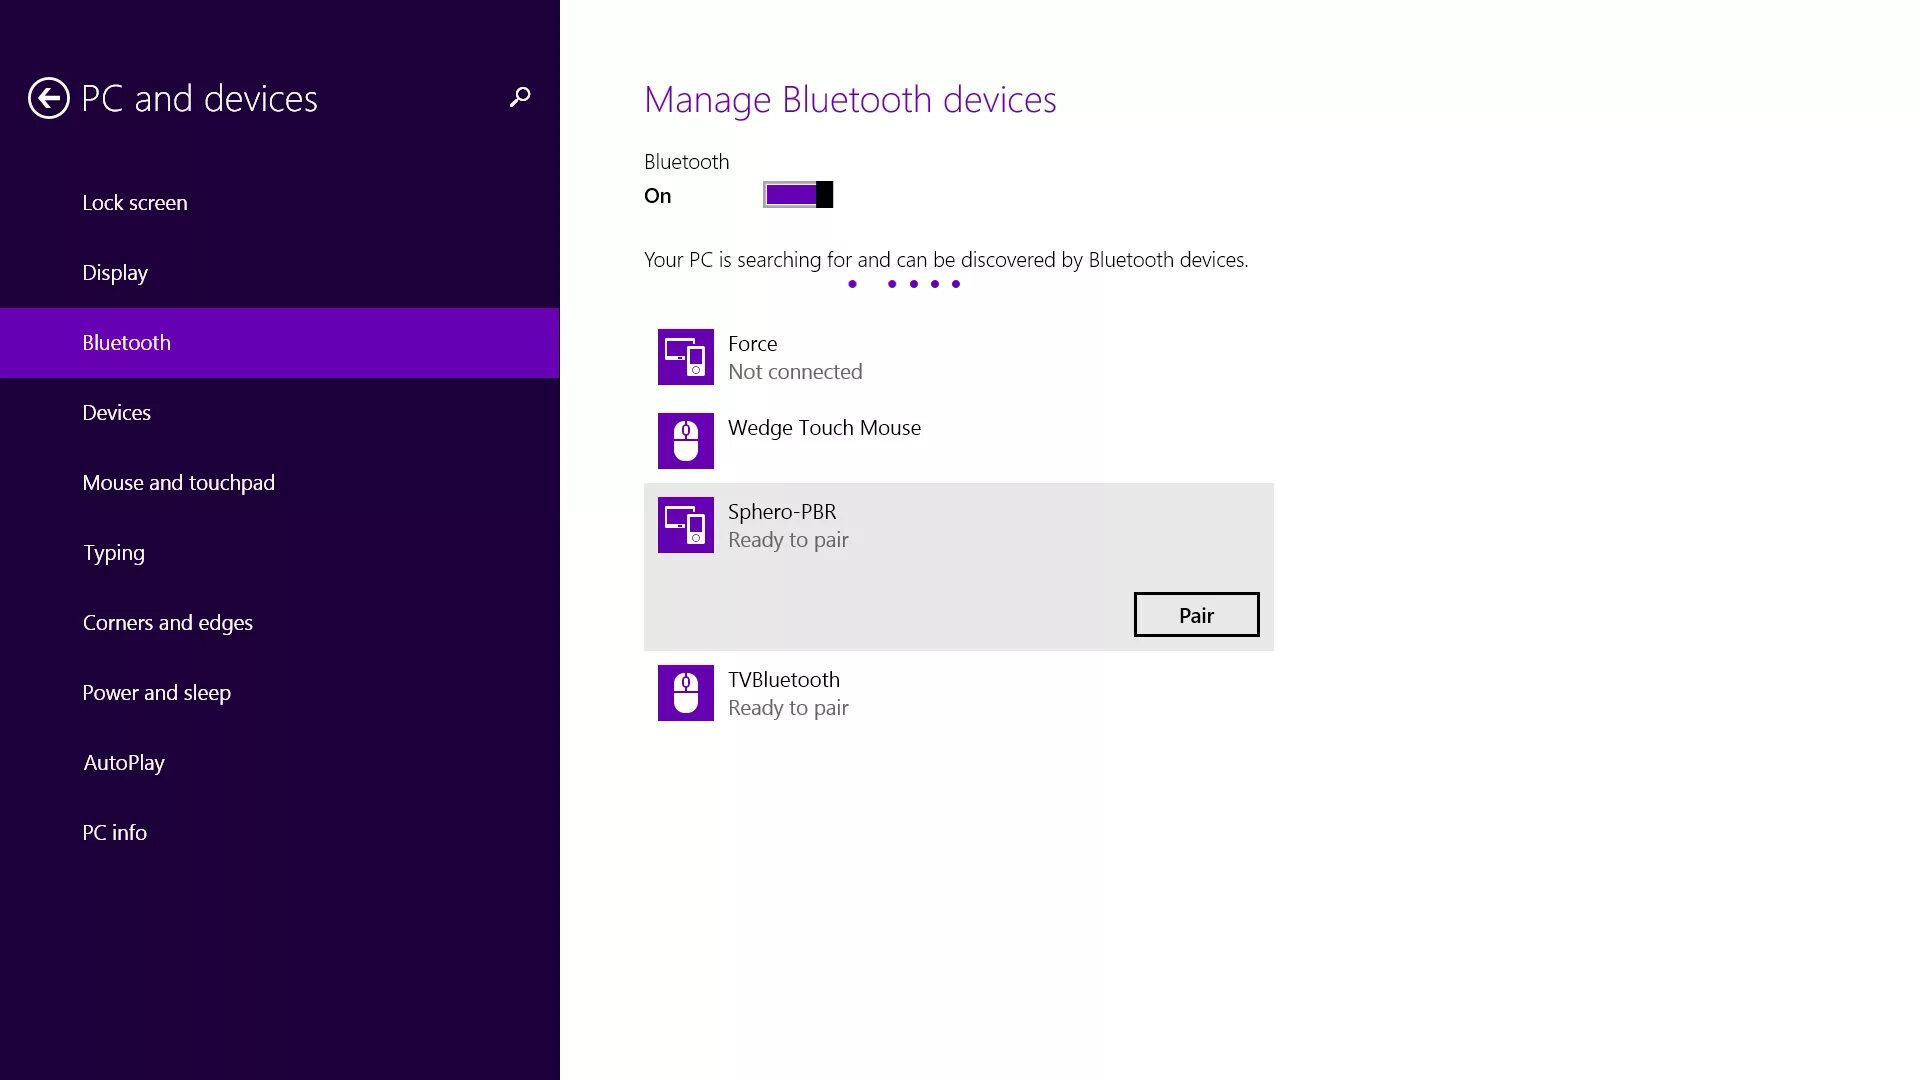Select the Lock screen settings
Image resolution: width=1920 pixels, height=1080 pixels.
[135, 202]
